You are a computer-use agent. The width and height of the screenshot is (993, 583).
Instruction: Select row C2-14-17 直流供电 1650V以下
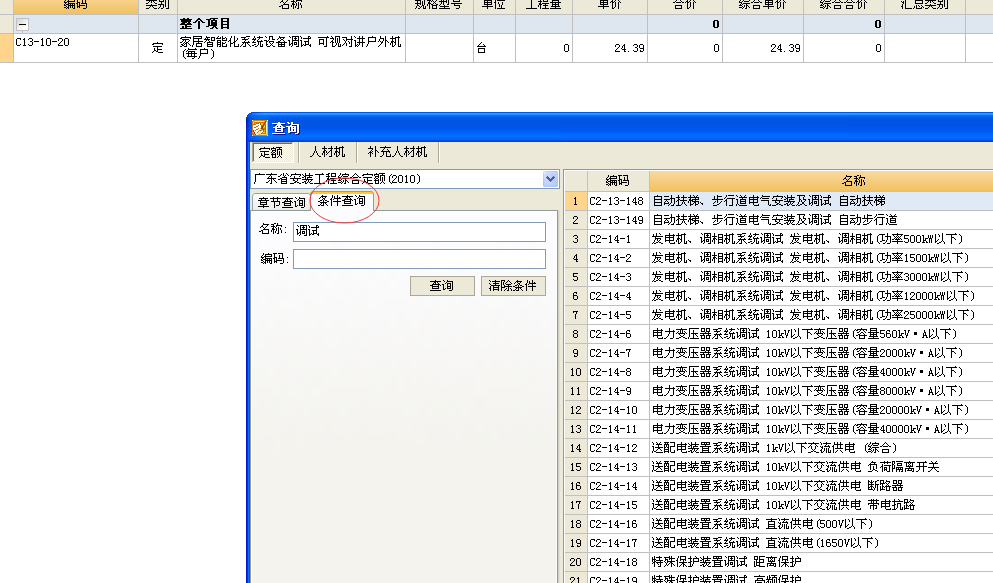point(779,543)
